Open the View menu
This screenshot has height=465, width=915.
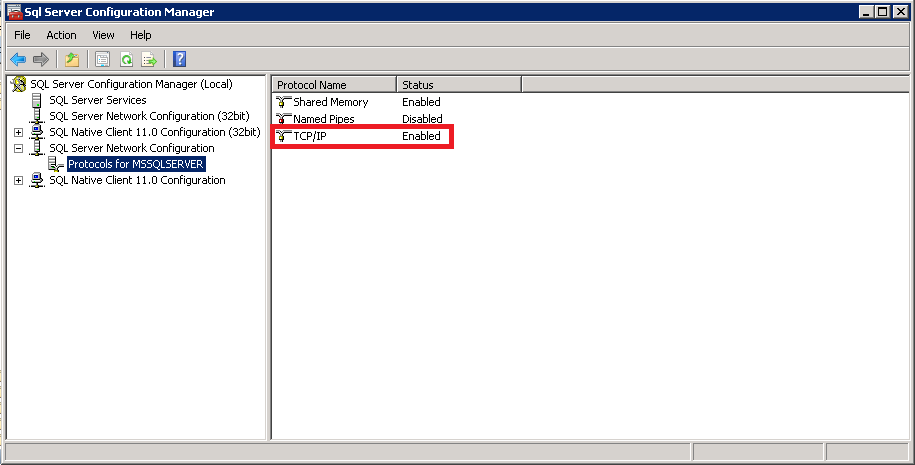pyautogui.click(x=103, y=35)
